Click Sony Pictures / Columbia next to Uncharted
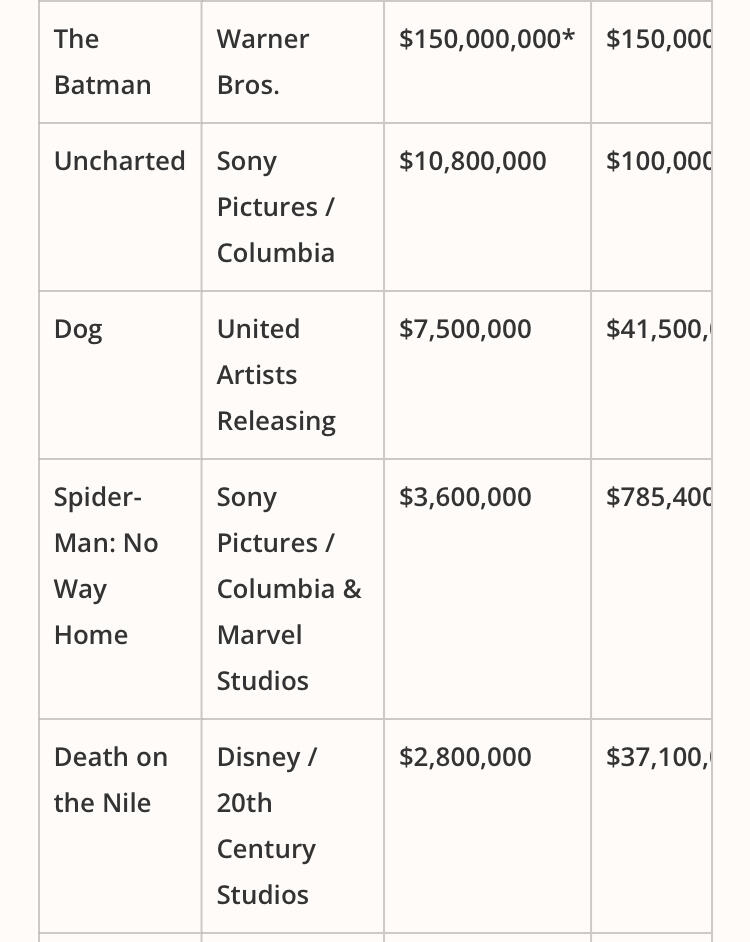 [x=276, y=207]
